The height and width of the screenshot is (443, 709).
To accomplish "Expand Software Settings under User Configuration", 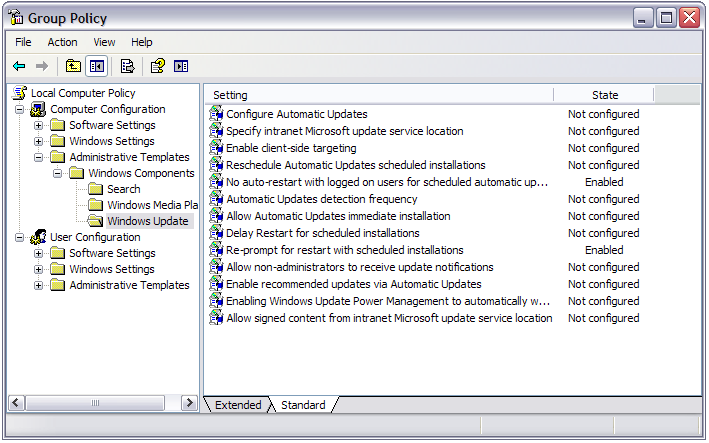I will [x=38, y=253].
